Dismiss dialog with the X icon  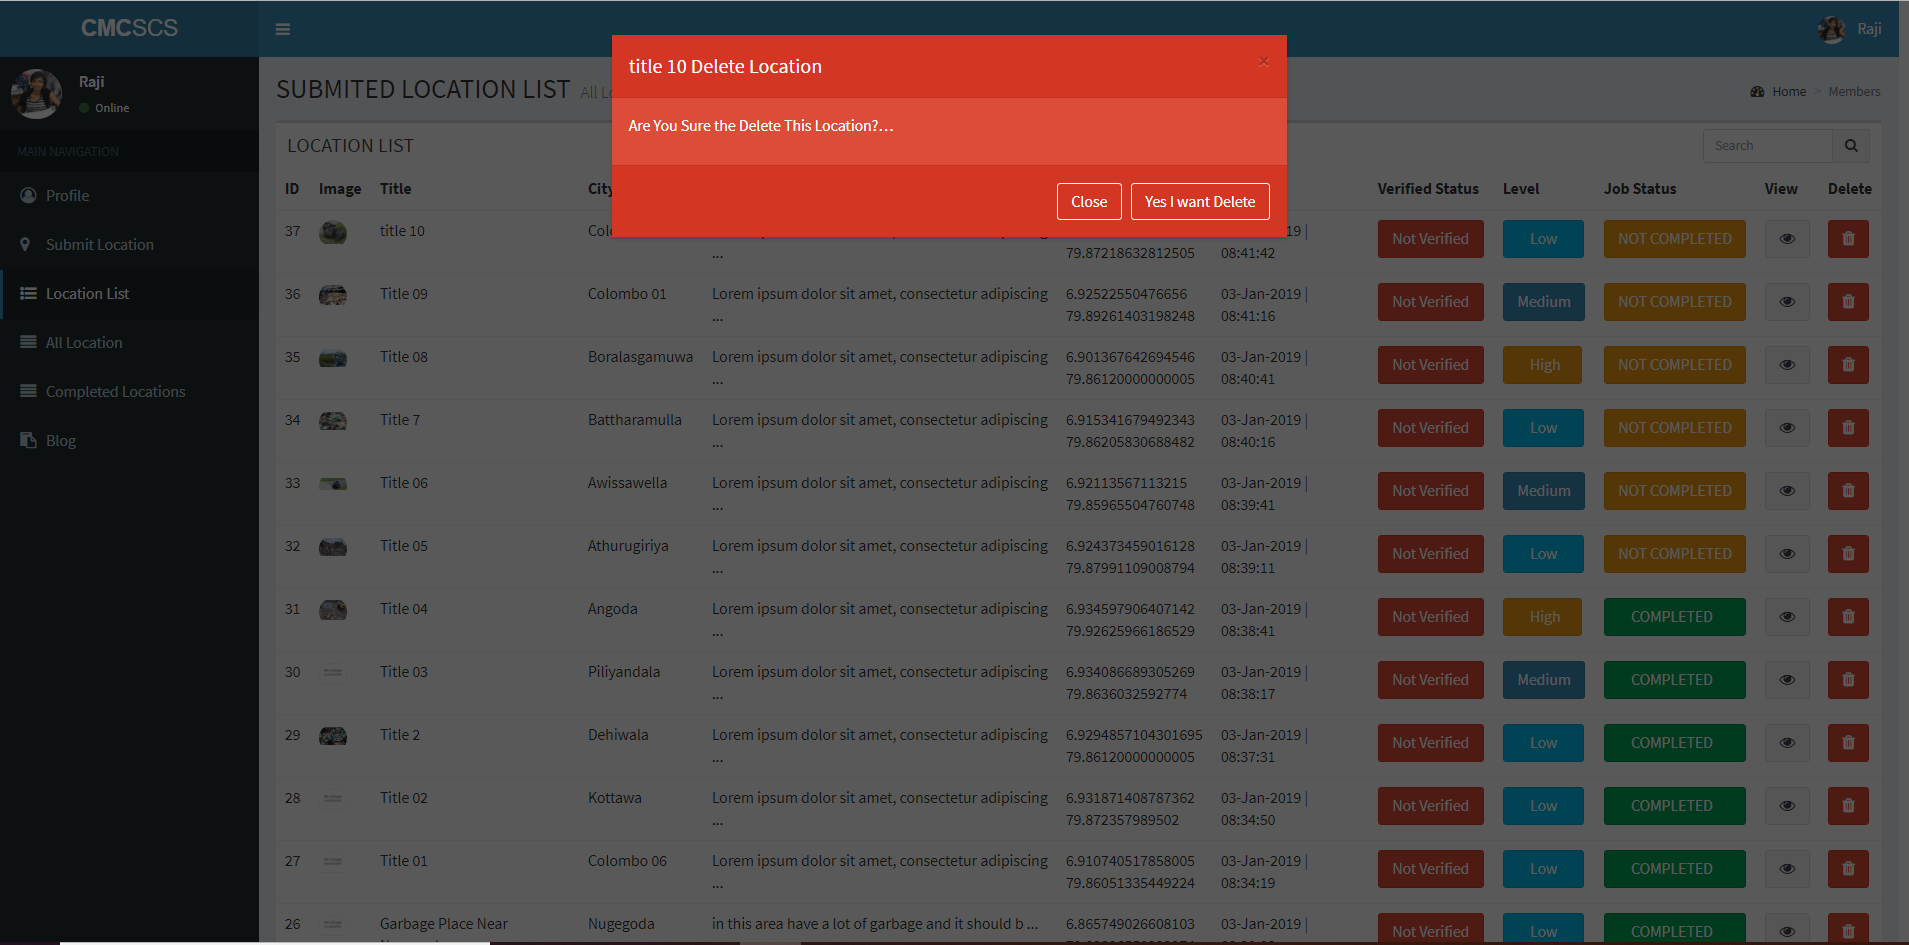click(x=1263, y=62)
